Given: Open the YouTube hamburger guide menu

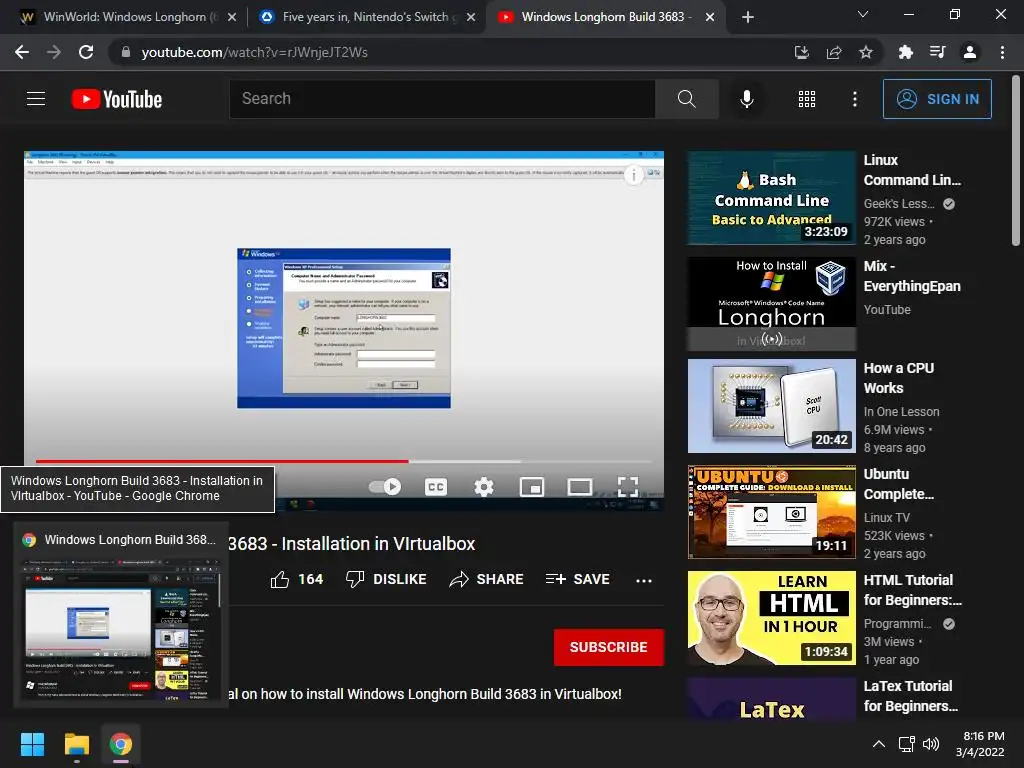Looking at the screenshot, I should [x=36, y=99].
